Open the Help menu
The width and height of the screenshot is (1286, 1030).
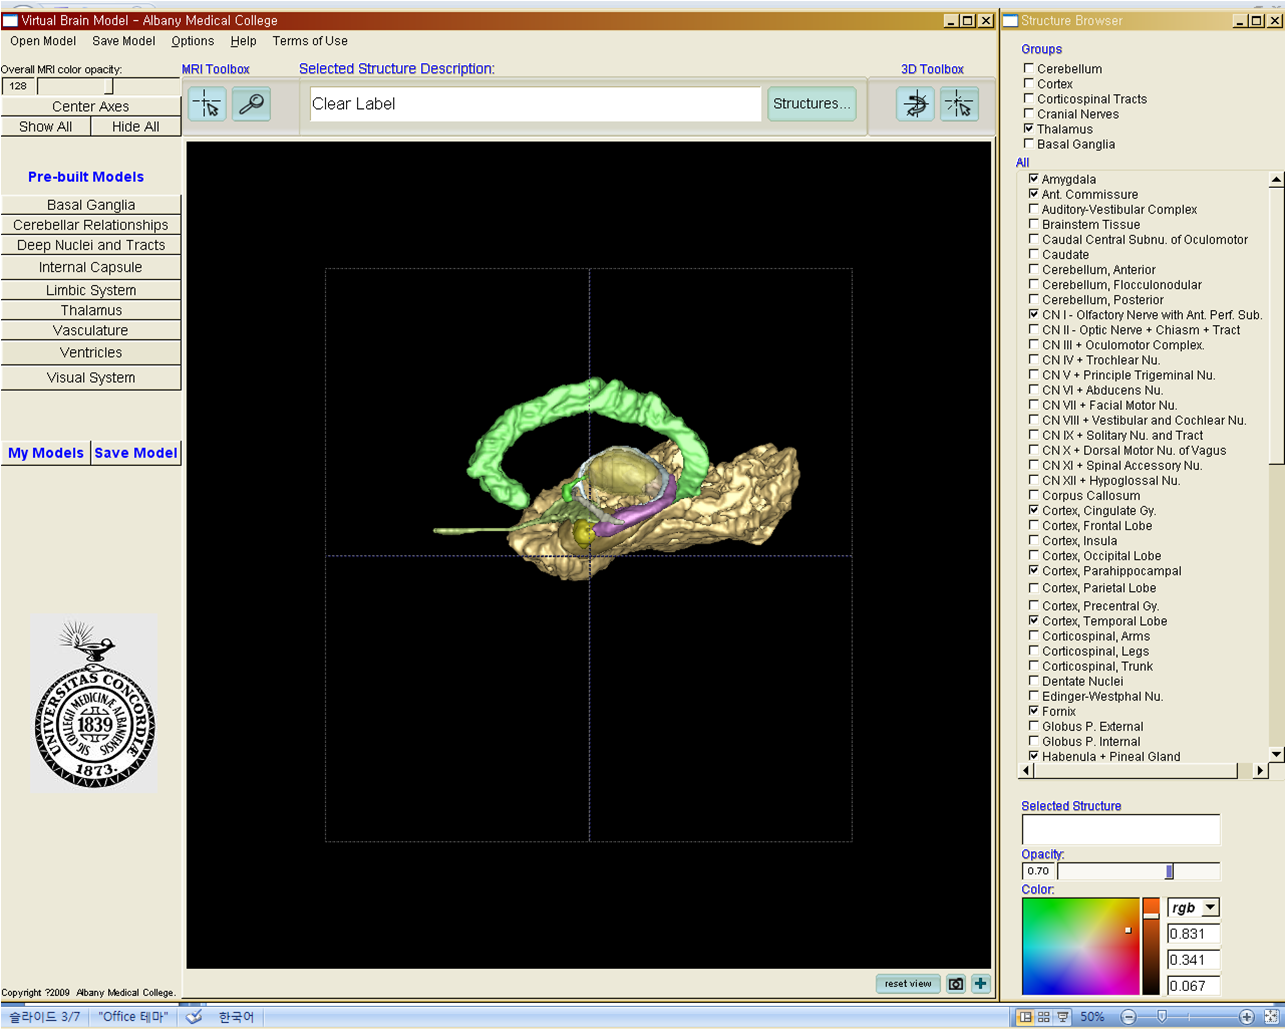[x=243, y=41]
